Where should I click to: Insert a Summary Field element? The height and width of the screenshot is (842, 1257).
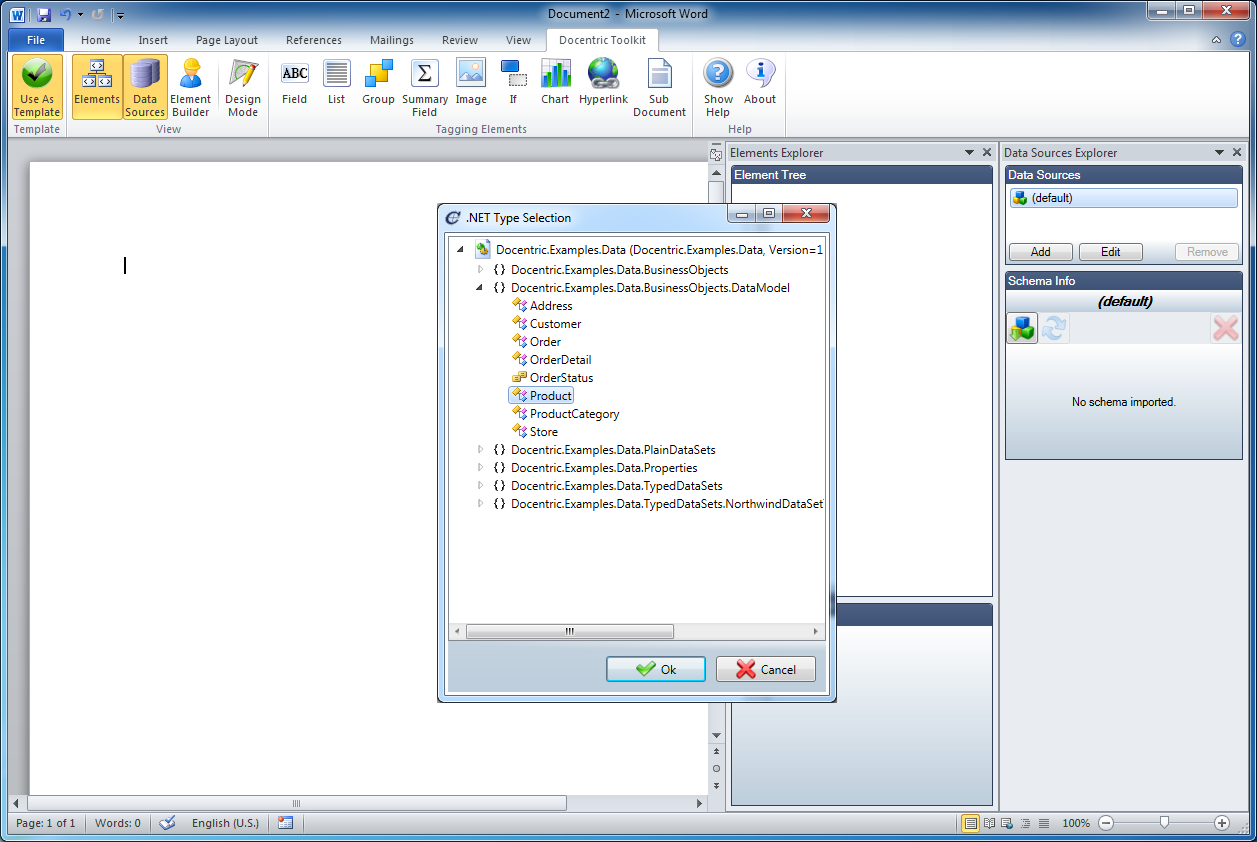click(x=425, y=87)
